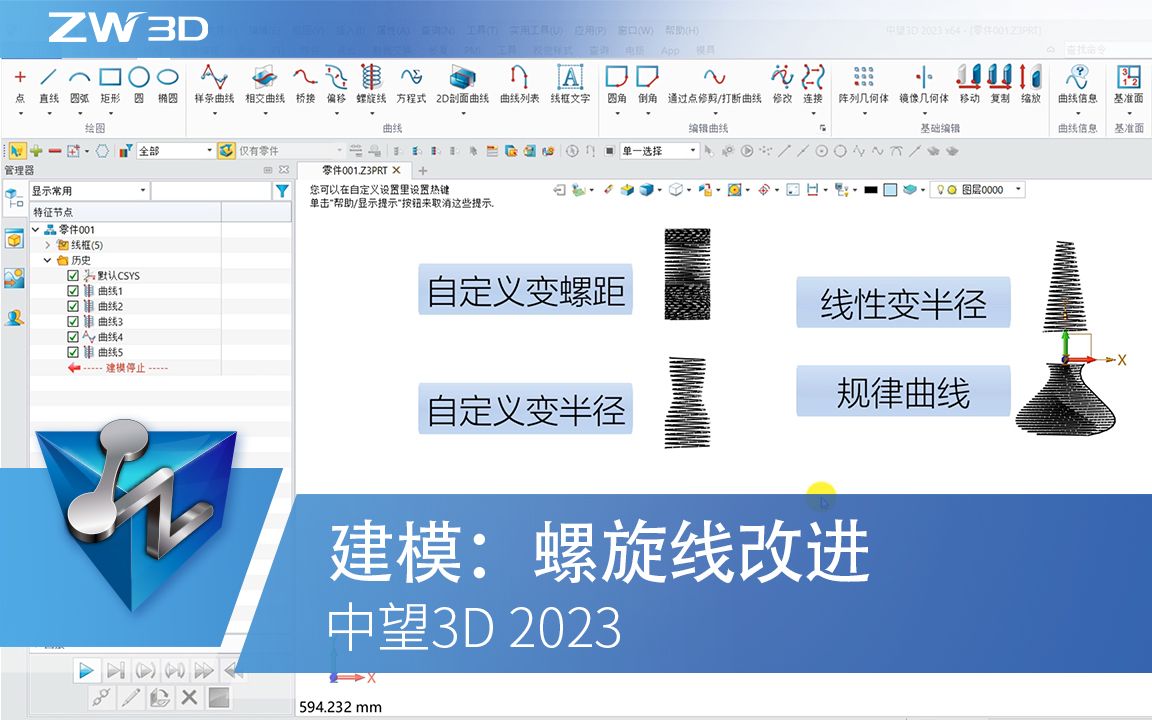Collapse the 历史 history folder
This screenshot has height=720, width=1152.
(x=46, y=260)
